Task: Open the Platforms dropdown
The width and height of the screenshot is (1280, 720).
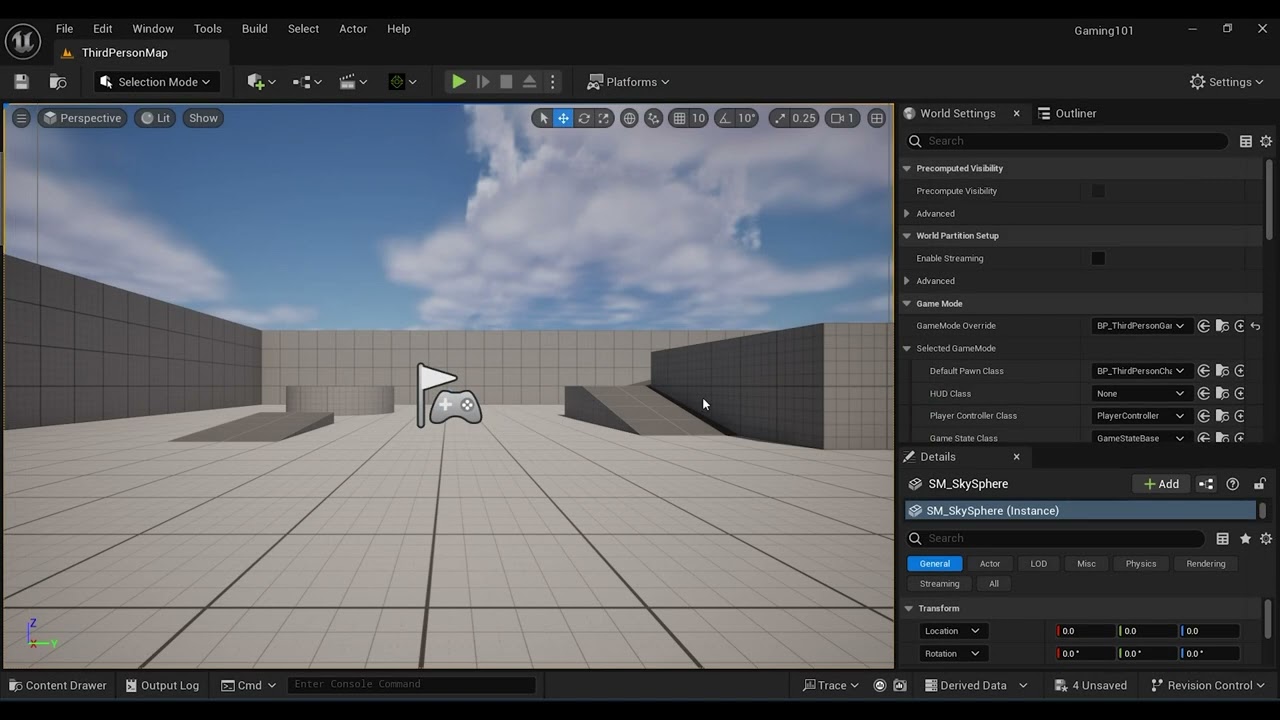Action: point(628,82)
